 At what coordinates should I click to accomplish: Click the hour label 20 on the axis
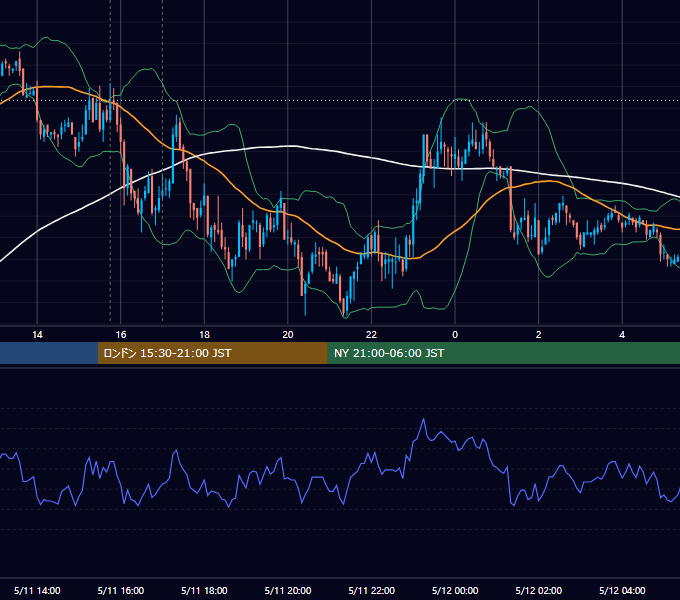click(x=288, y=335)
